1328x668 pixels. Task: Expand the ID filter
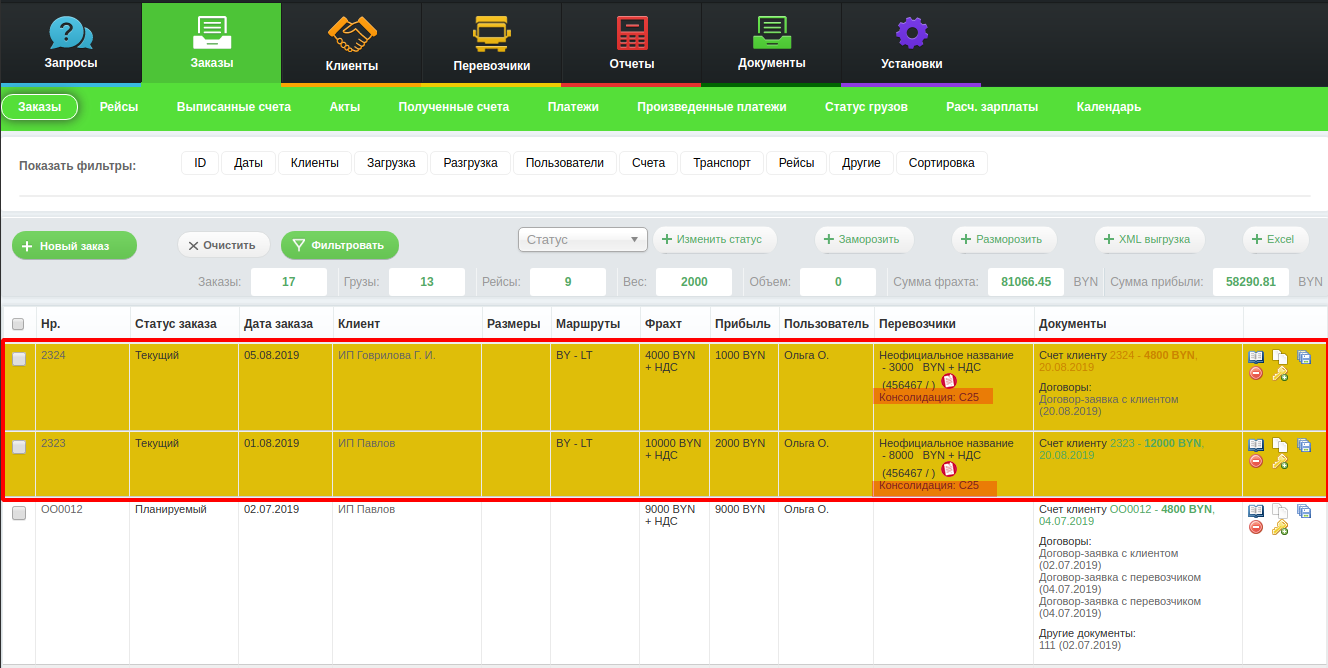pos(200,163)
